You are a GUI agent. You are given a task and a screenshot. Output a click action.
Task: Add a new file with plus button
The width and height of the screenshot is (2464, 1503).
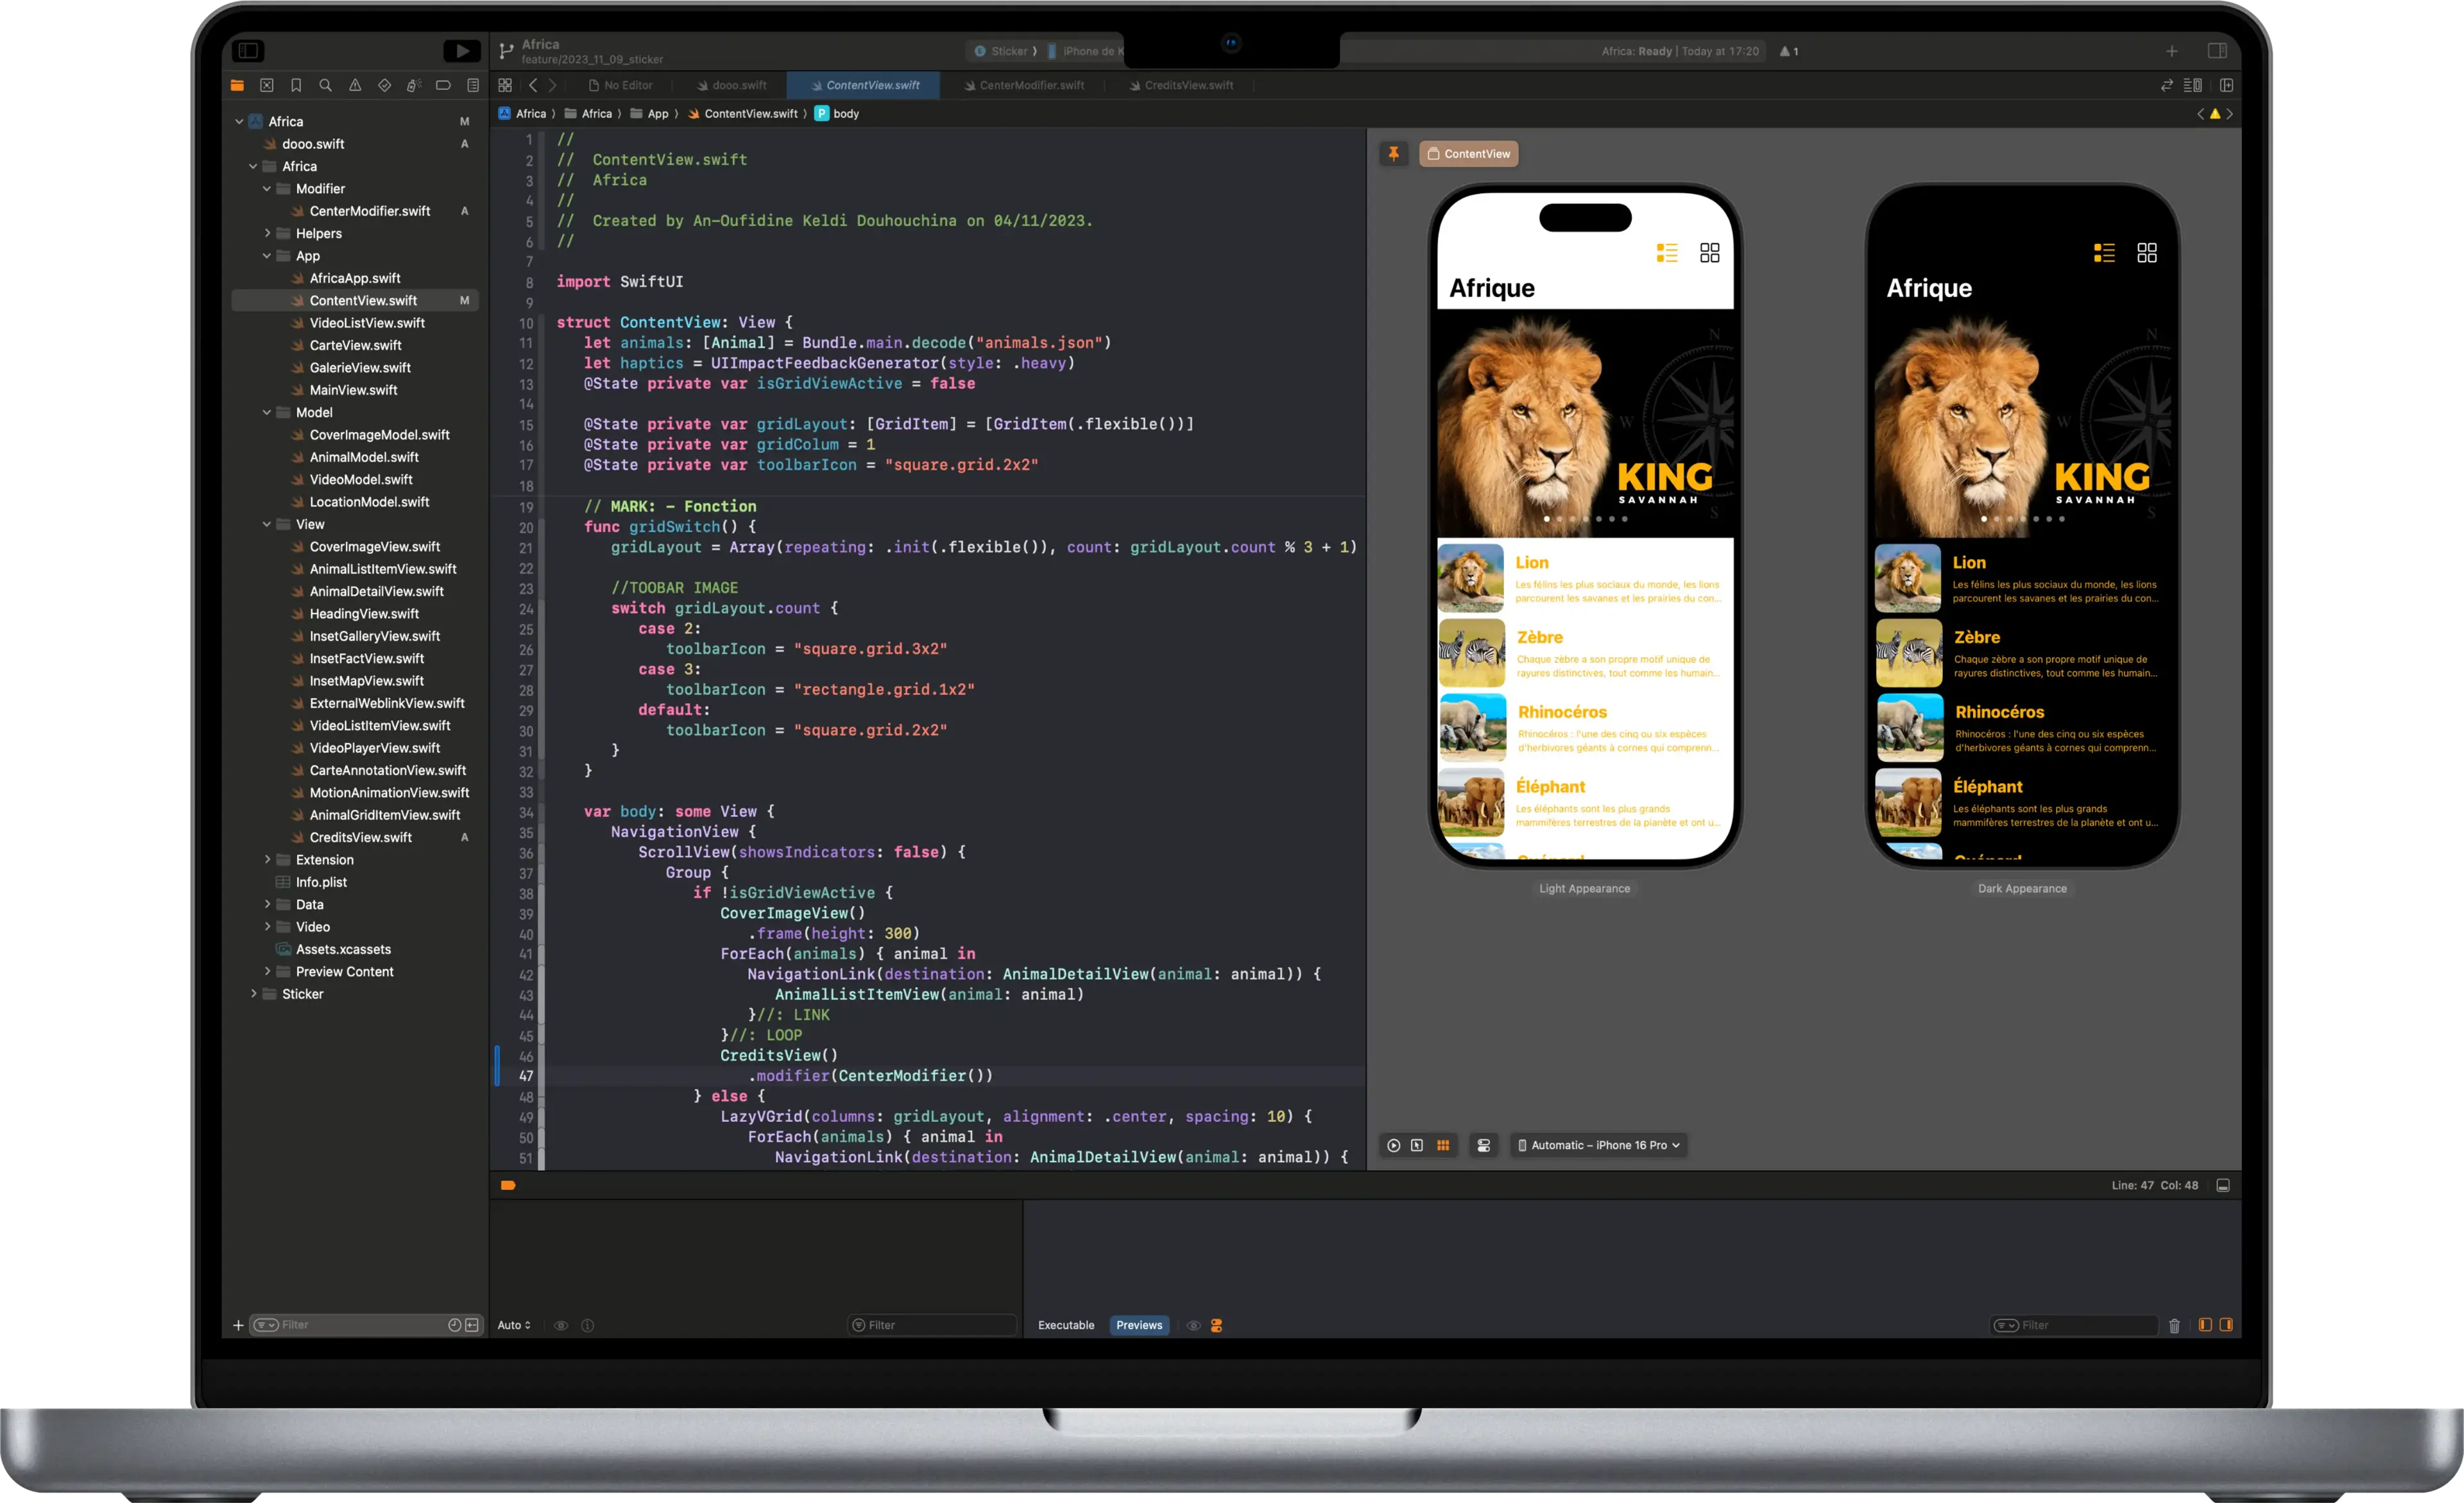click(x=238, y=1325)
